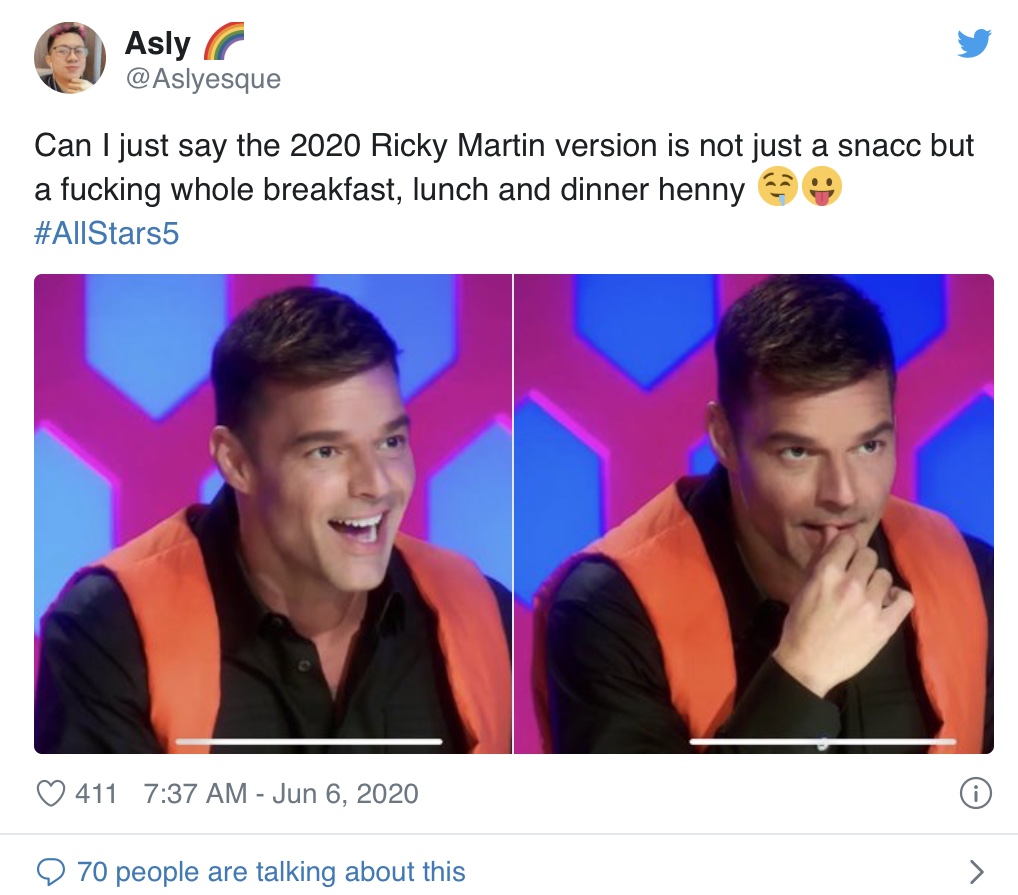Open the #AllStars5 hashtag link
This screenshot has width=1018, height=895.
106,233
